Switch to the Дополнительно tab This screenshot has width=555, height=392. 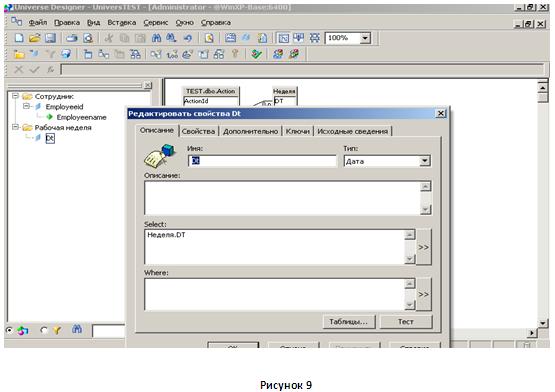[x=250, y=131]
